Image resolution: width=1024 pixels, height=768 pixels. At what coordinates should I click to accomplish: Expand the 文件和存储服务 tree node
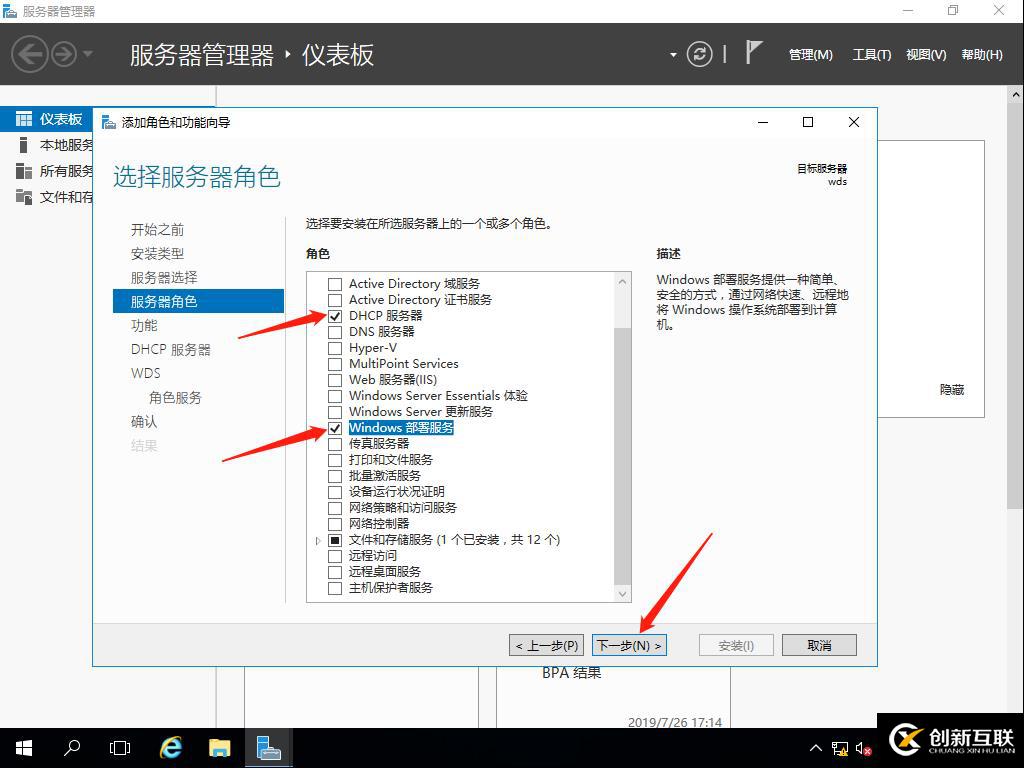pos(317,539)
